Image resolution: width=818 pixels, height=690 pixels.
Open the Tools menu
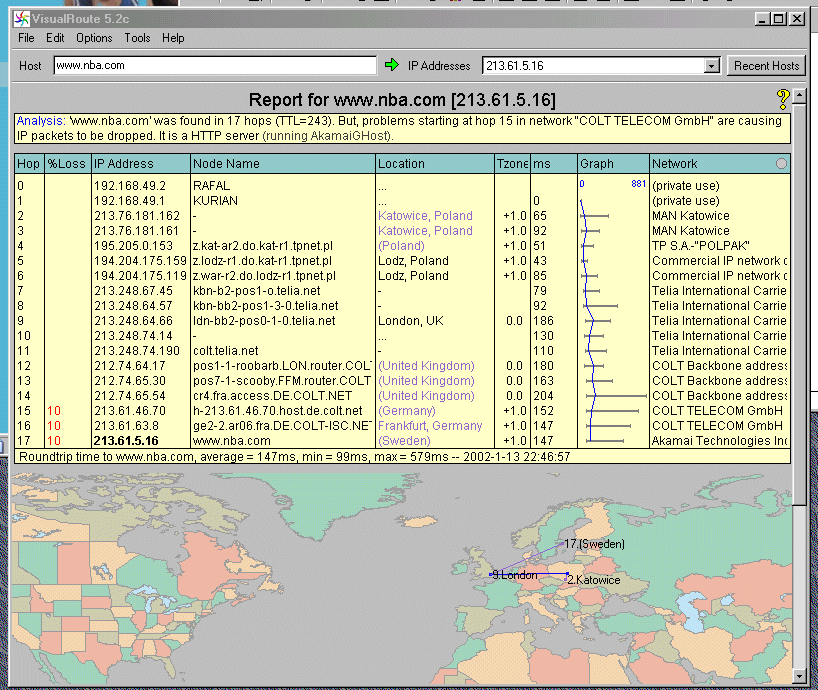point(137,38)
